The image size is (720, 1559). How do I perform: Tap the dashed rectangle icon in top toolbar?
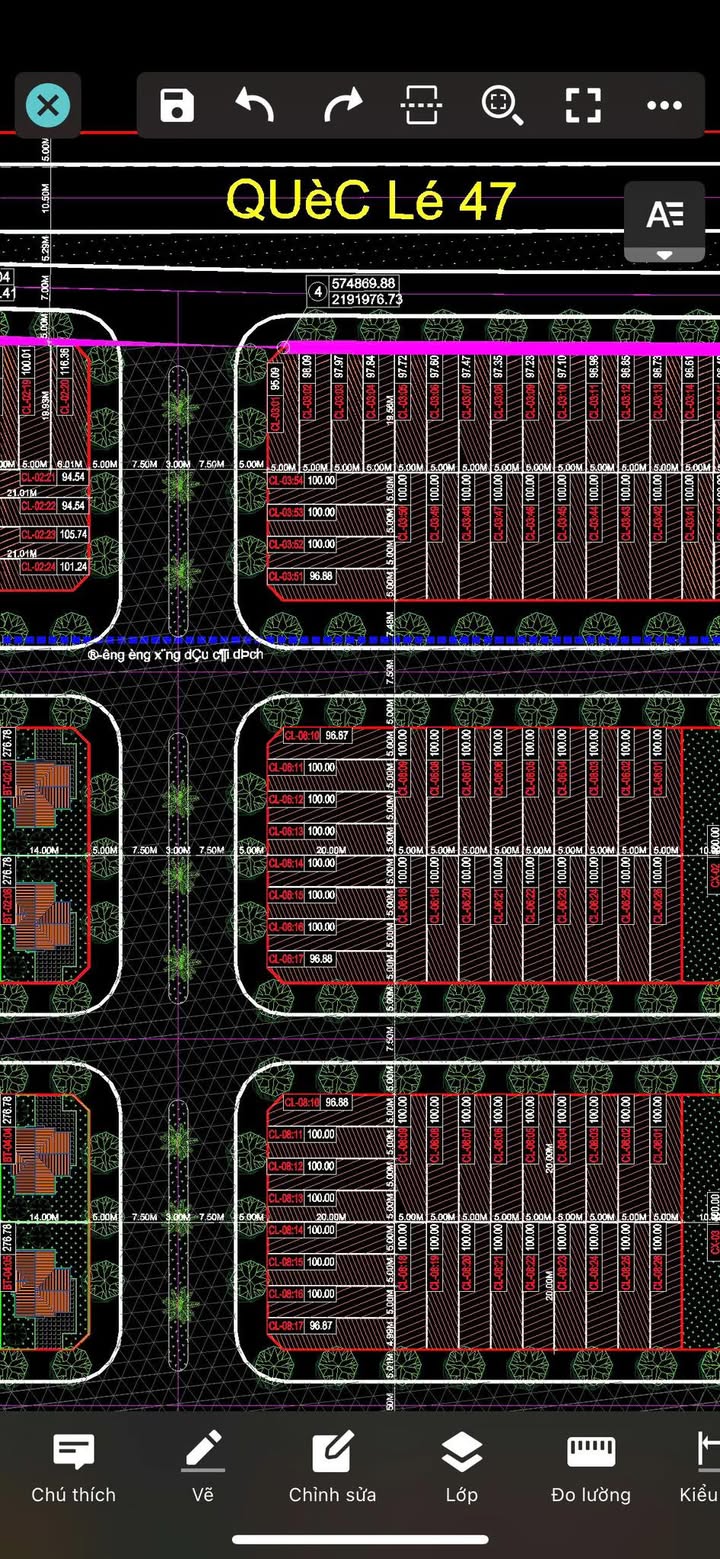tap(421, 105)
